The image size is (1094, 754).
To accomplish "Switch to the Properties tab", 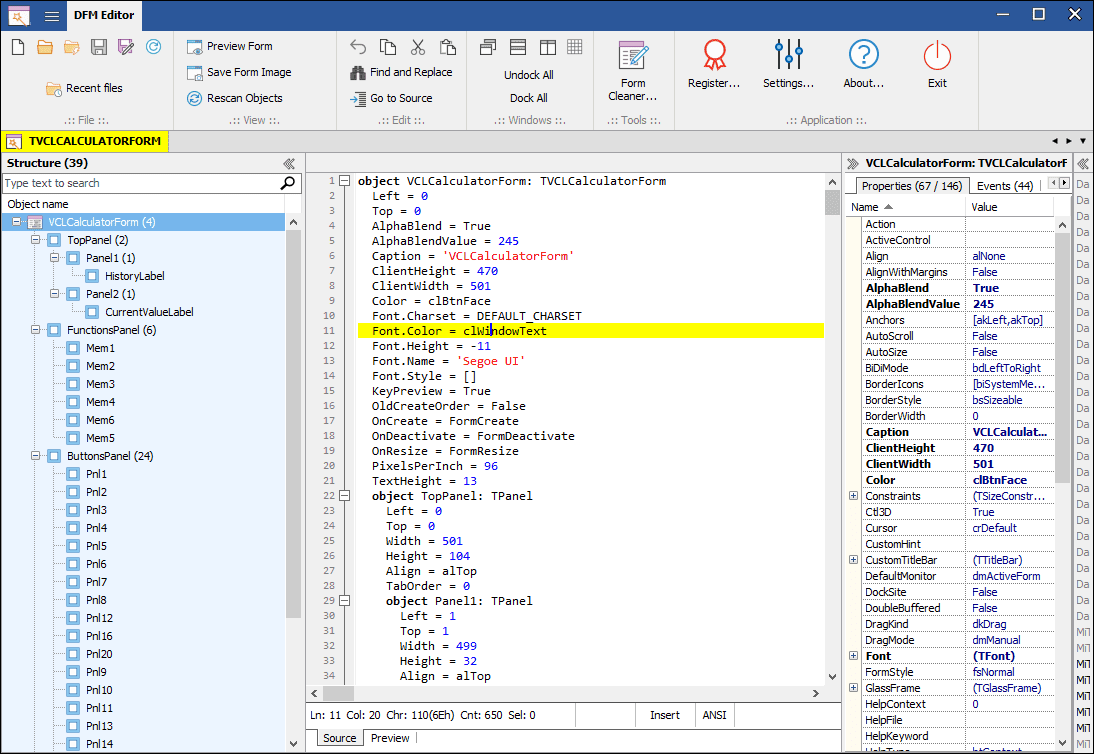I will point(911,186).
